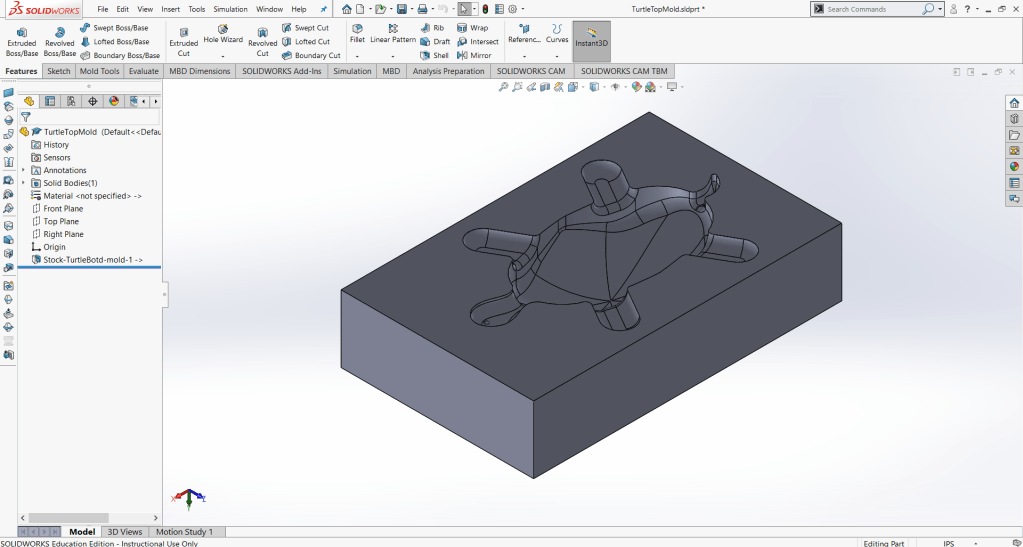Image resolution: width=1023 pixels, height=547 pixels.
Task: Click the Revolved Cut tool
Action: click(263, 36)
